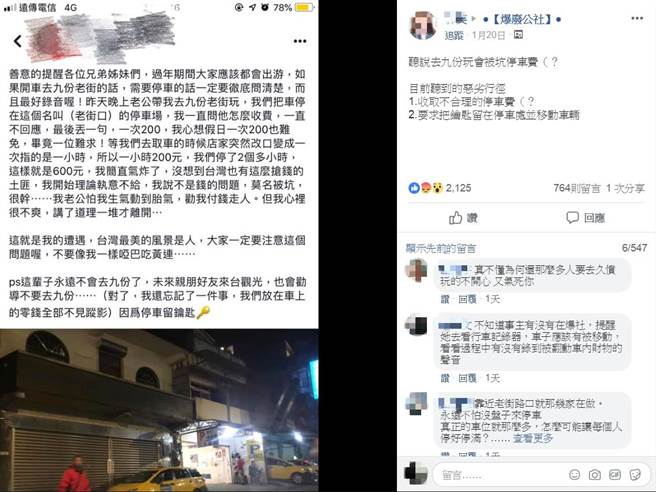Open three-dot options on right post
Screen dimensions: 656x492
(x=637, y=18)
